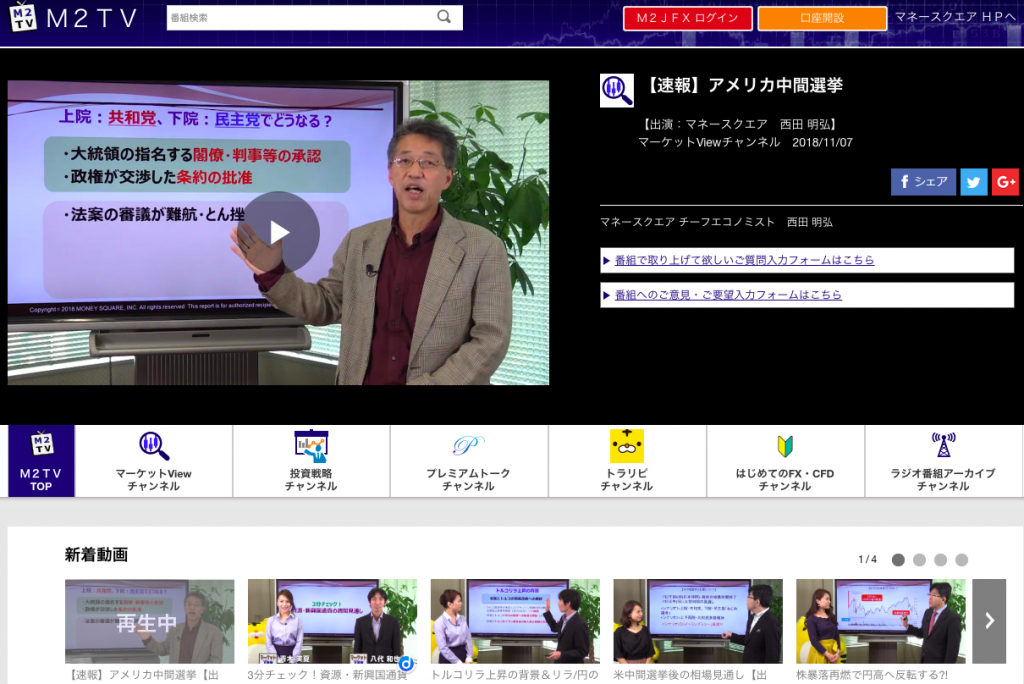Play the main video
1024x684 pixels.
coord(279,232)
